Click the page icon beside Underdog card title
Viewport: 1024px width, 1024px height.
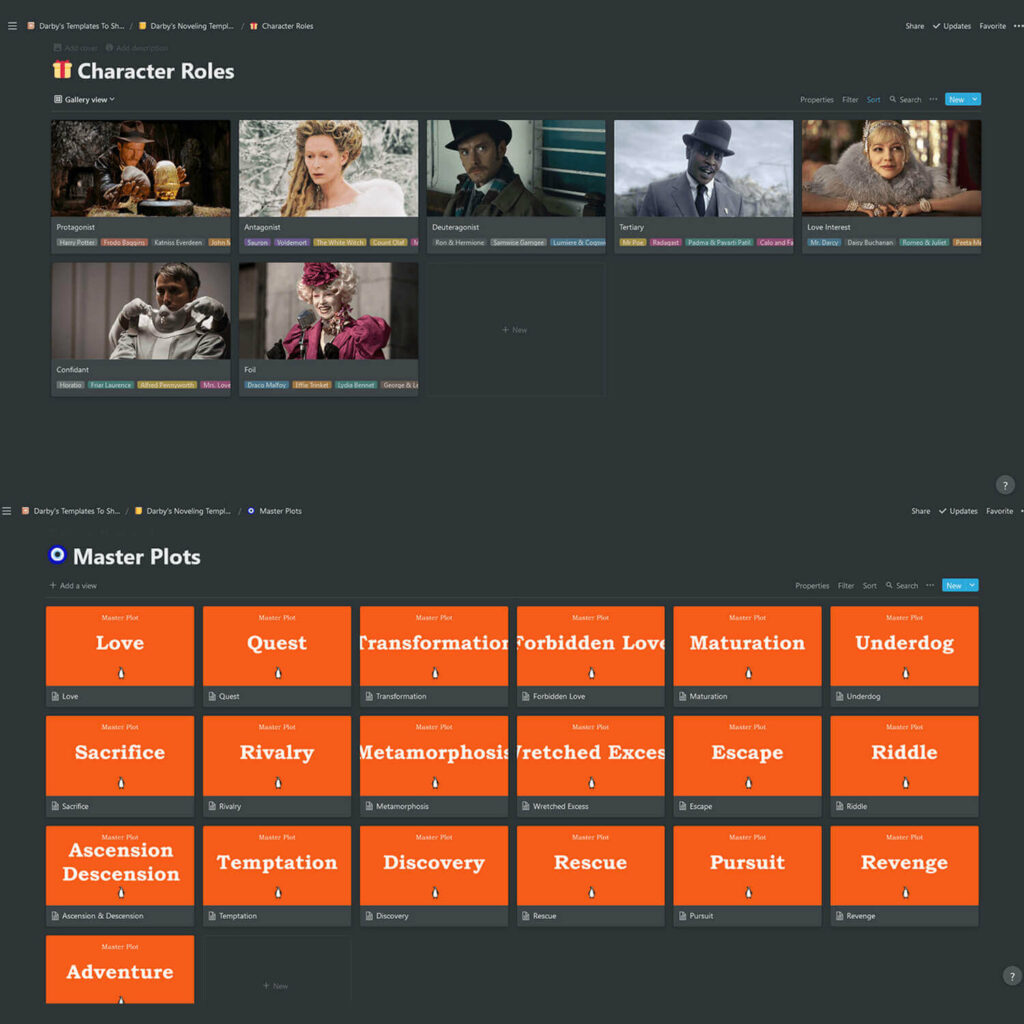click(x=839, y=696)
